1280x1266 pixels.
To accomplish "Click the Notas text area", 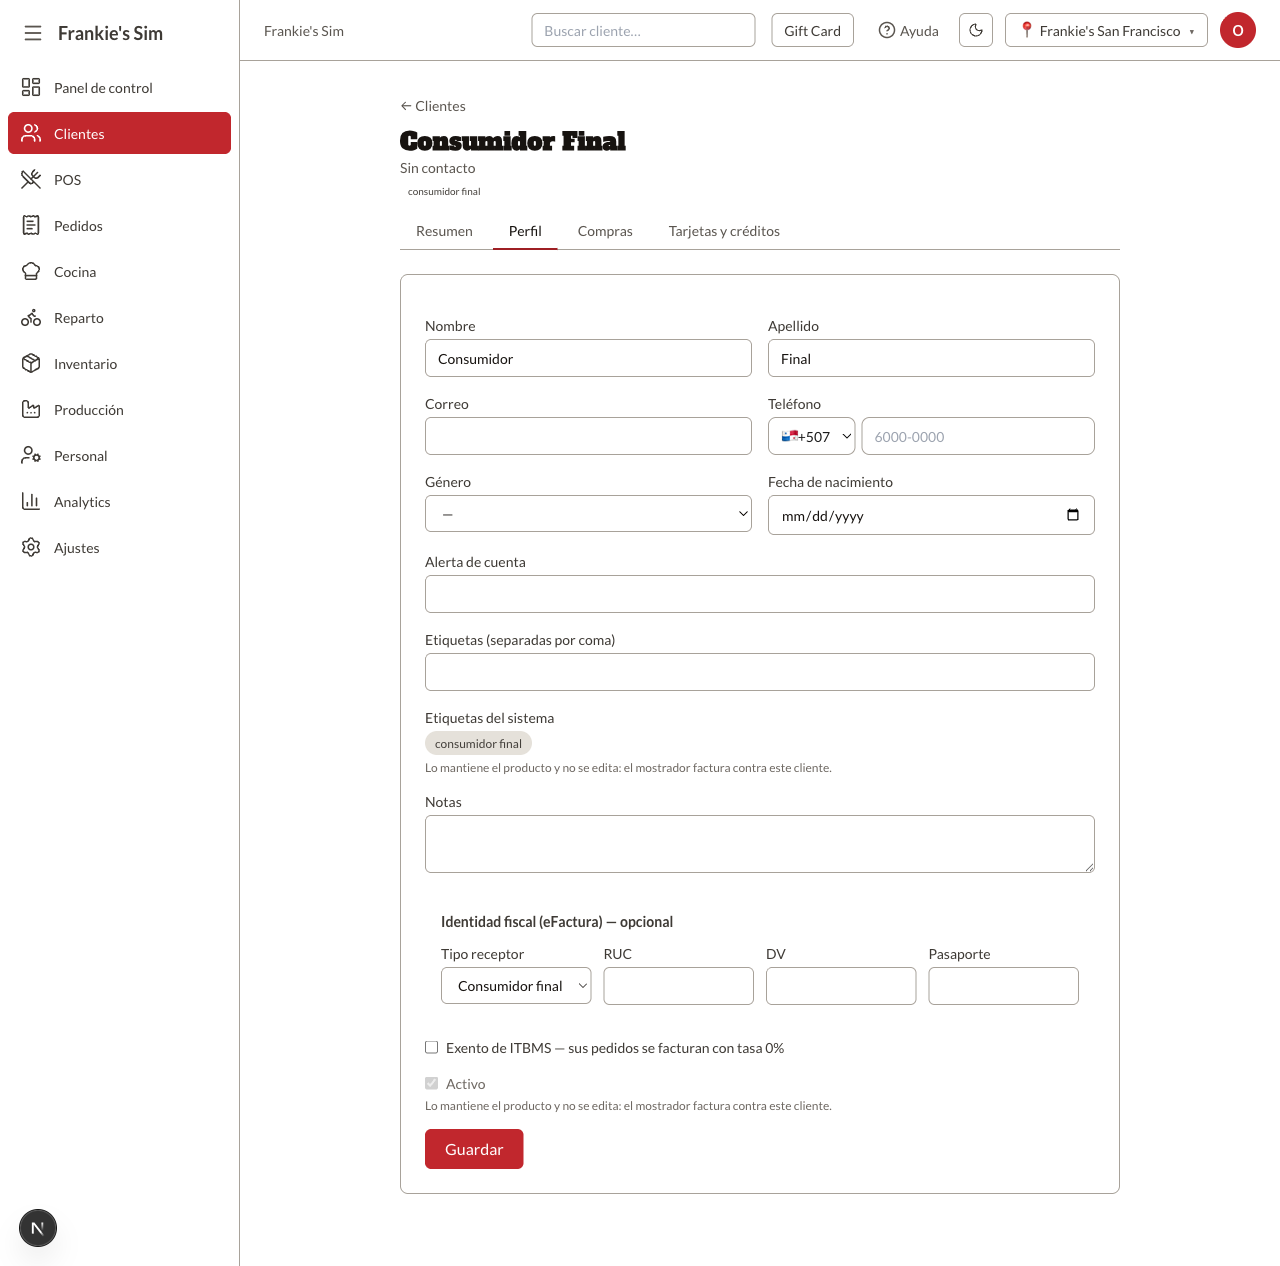I will click(x=760, y=844).
